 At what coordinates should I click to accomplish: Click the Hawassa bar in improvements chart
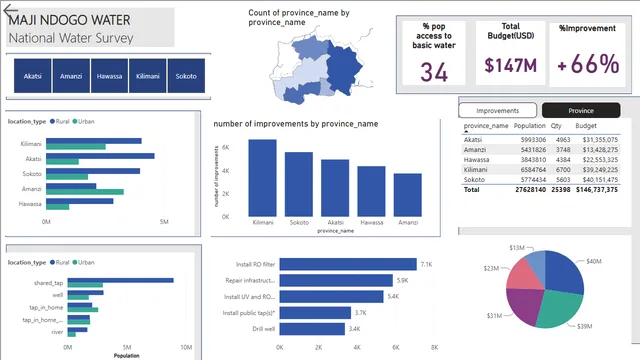371,191
